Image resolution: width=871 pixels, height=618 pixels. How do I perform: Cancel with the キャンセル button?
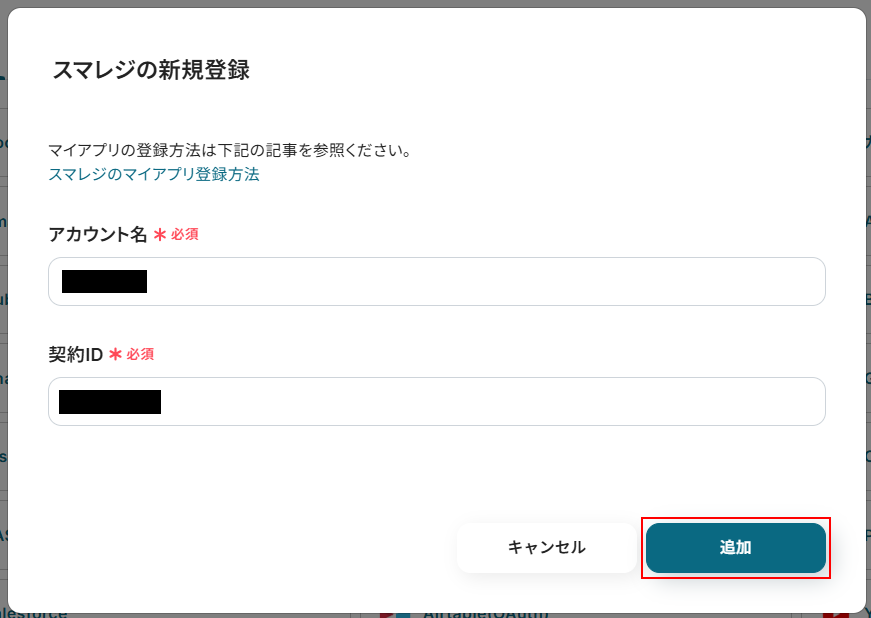point(547,547)
